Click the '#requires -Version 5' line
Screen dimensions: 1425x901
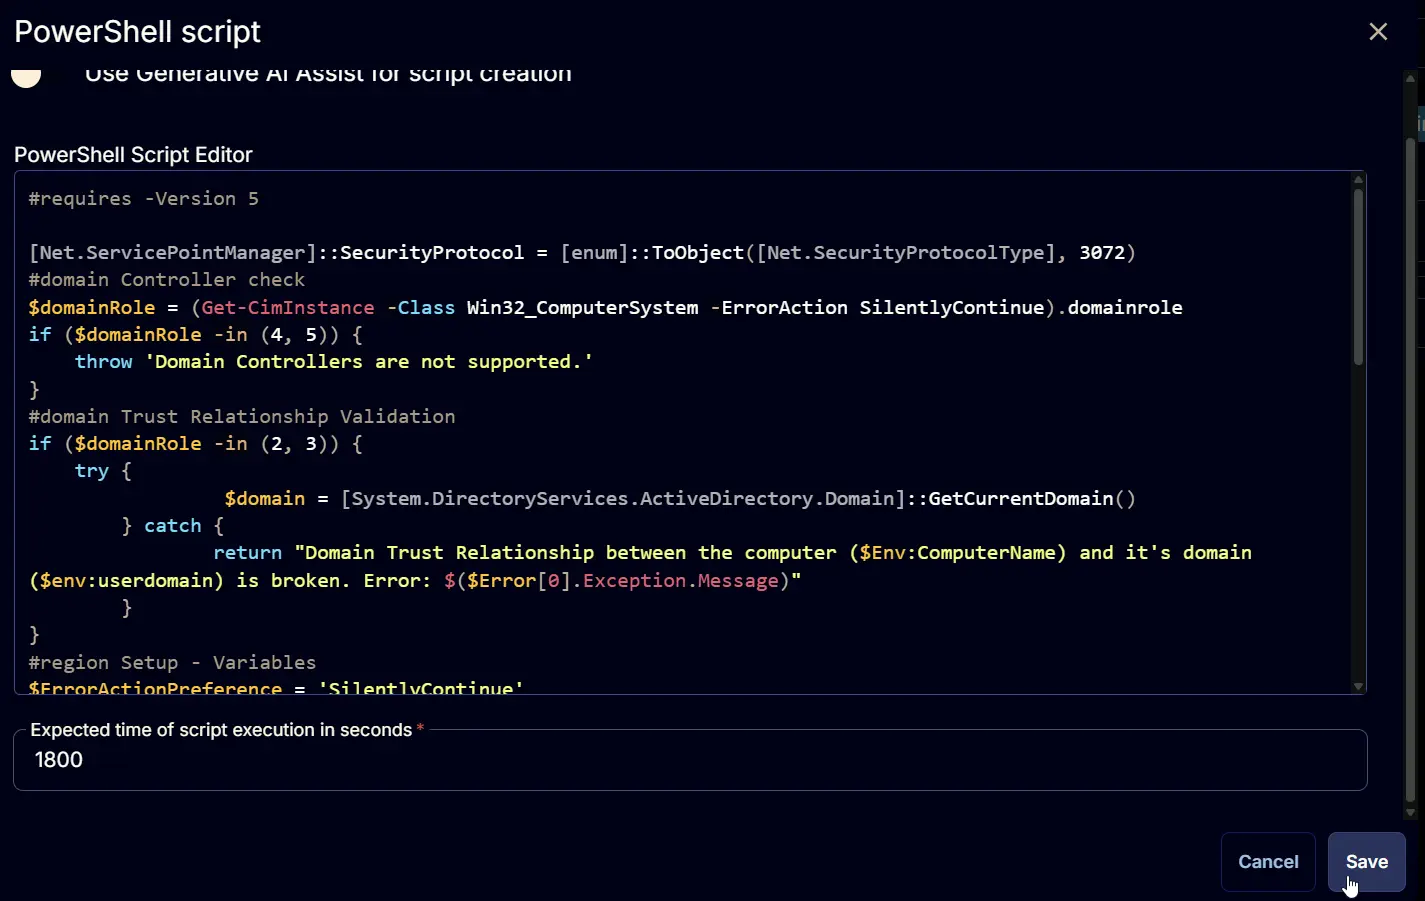[x=144, y=198]
